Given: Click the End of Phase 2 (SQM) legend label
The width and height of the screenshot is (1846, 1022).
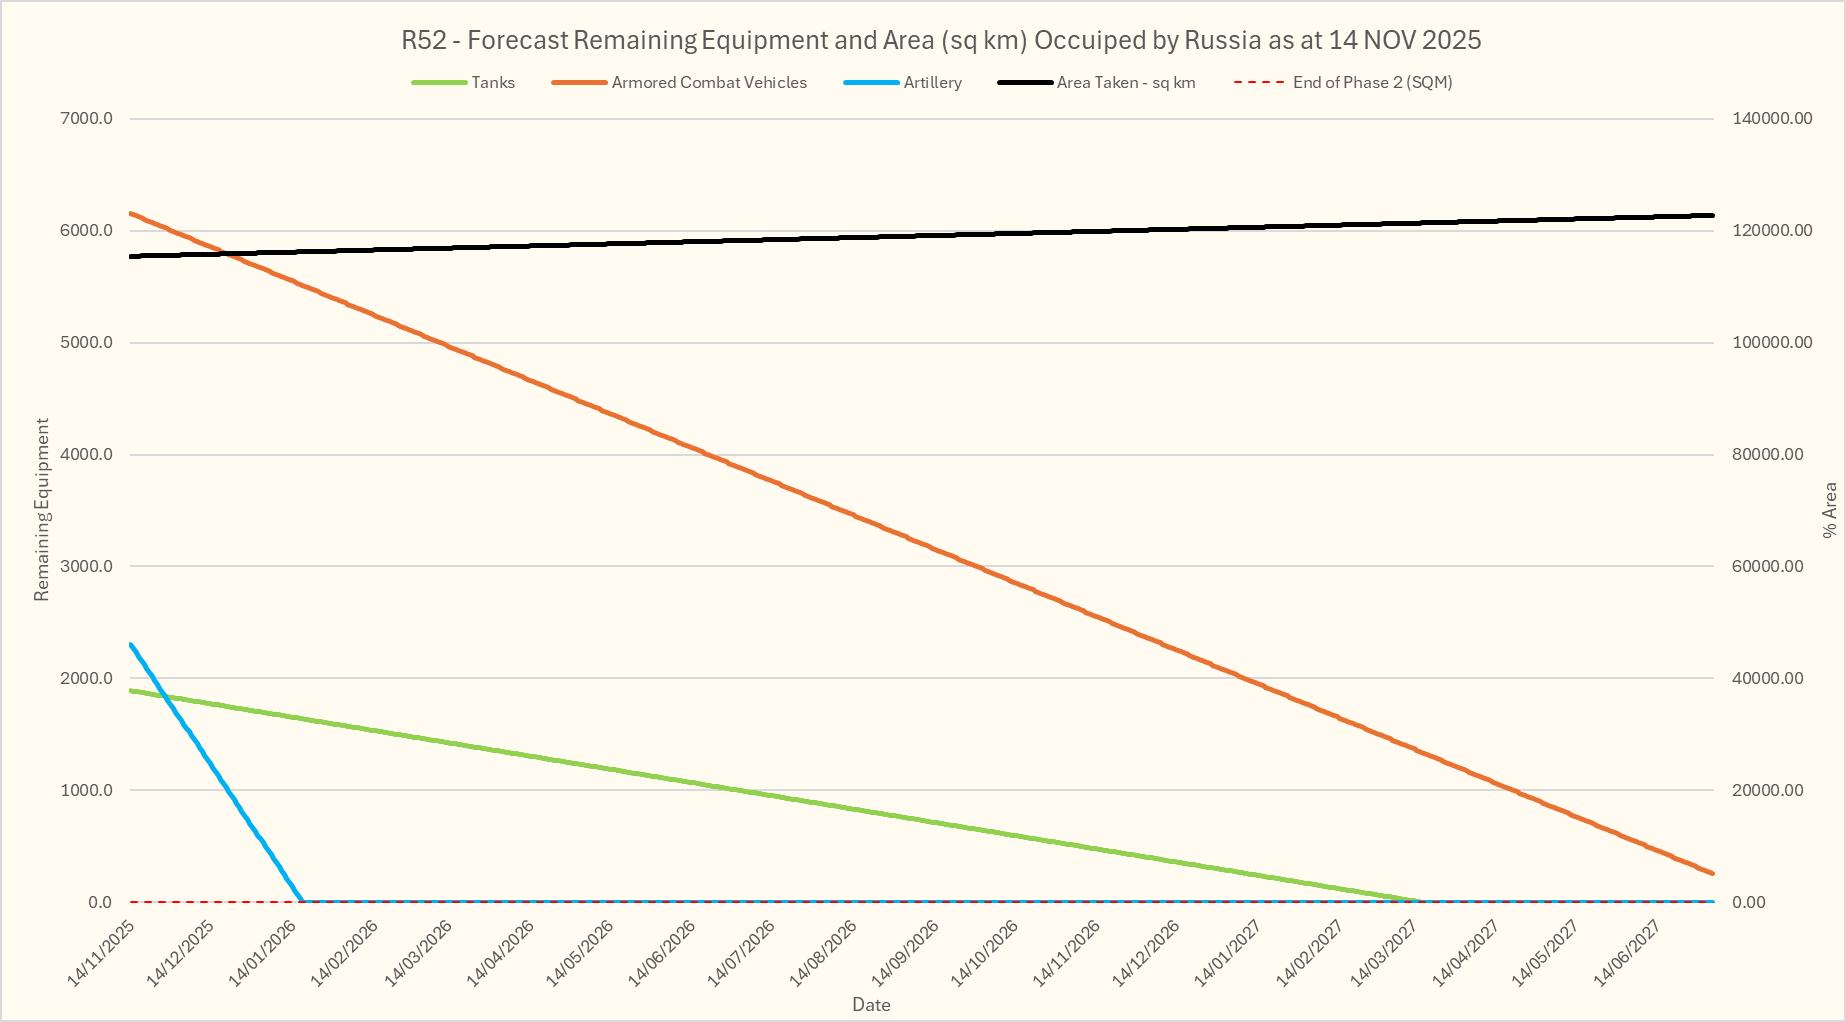Looking at the screenshot, I should (x=1372, y=83).
